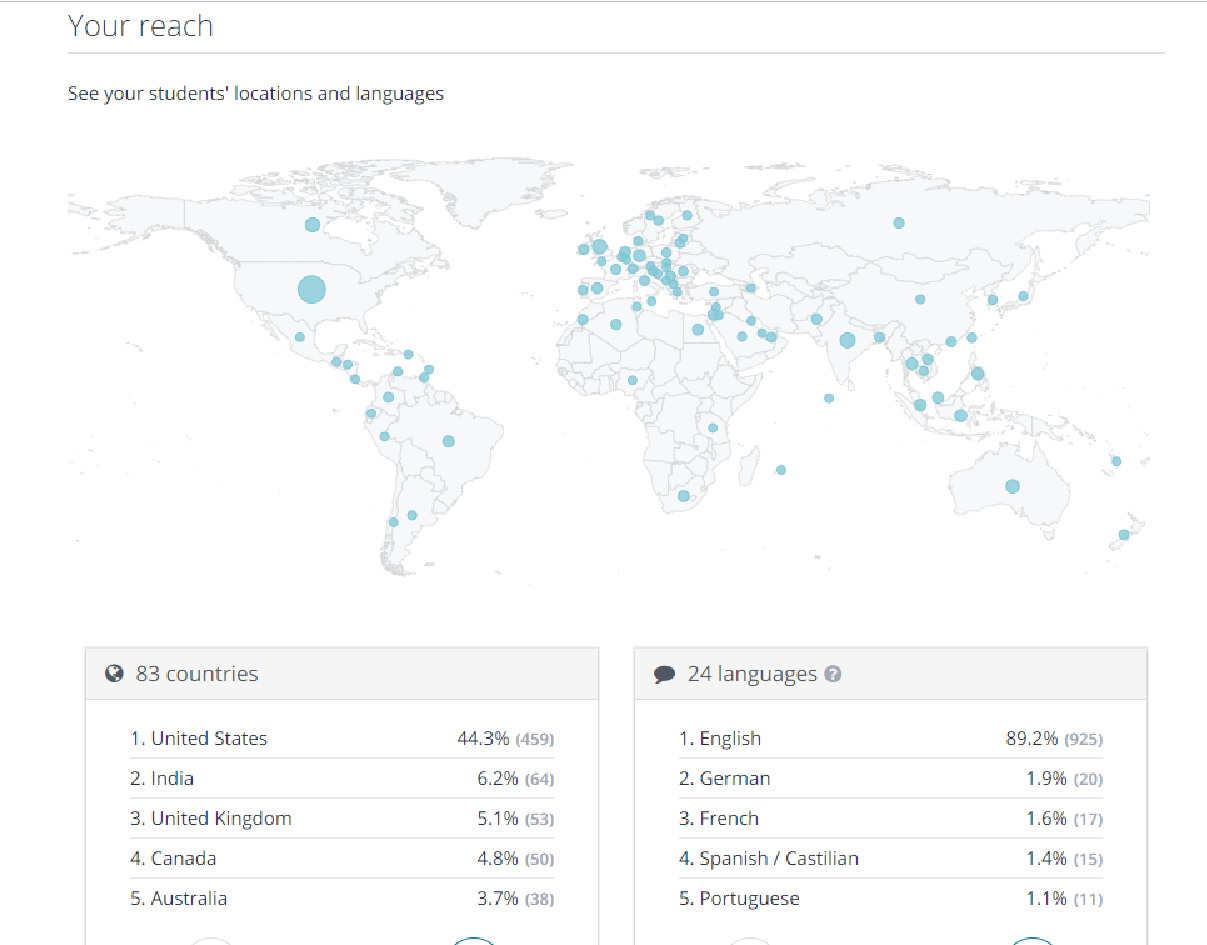This screenshot has width=1207, height=945.
Task: Select the Brazil bubble on the map
Action: [449, 441]
